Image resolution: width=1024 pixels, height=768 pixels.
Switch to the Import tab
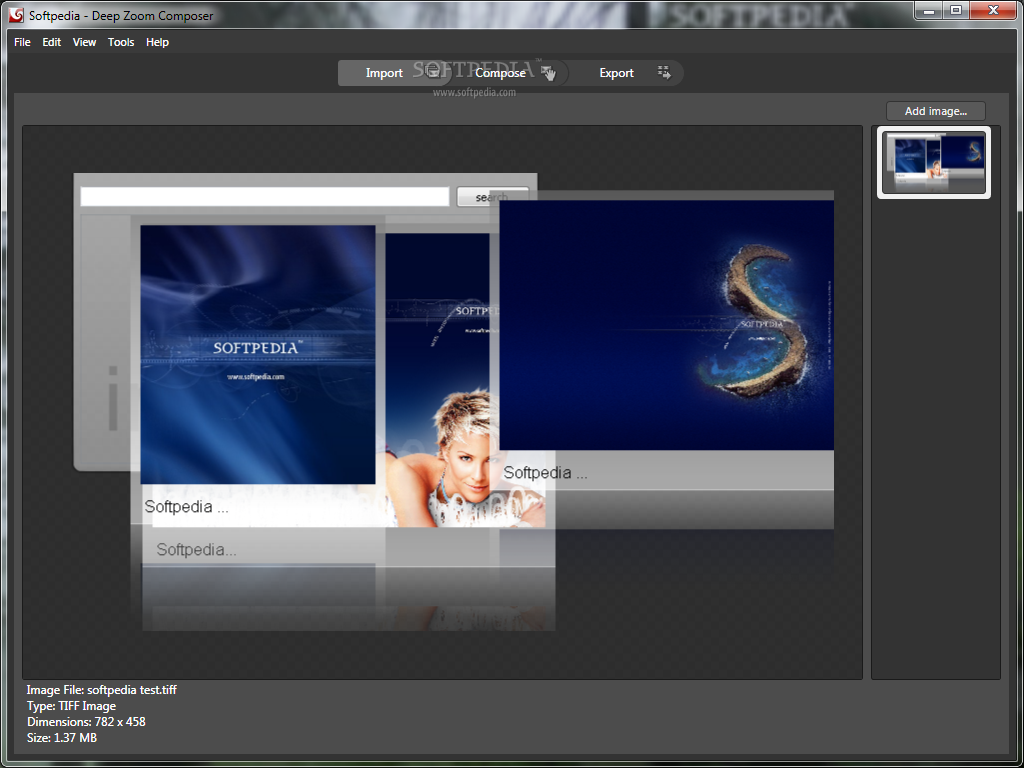point(394,73)
